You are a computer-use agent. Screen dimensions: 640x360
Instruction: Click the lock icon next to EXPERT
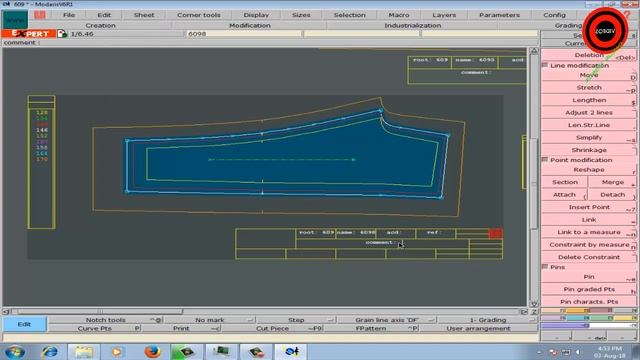62,34
